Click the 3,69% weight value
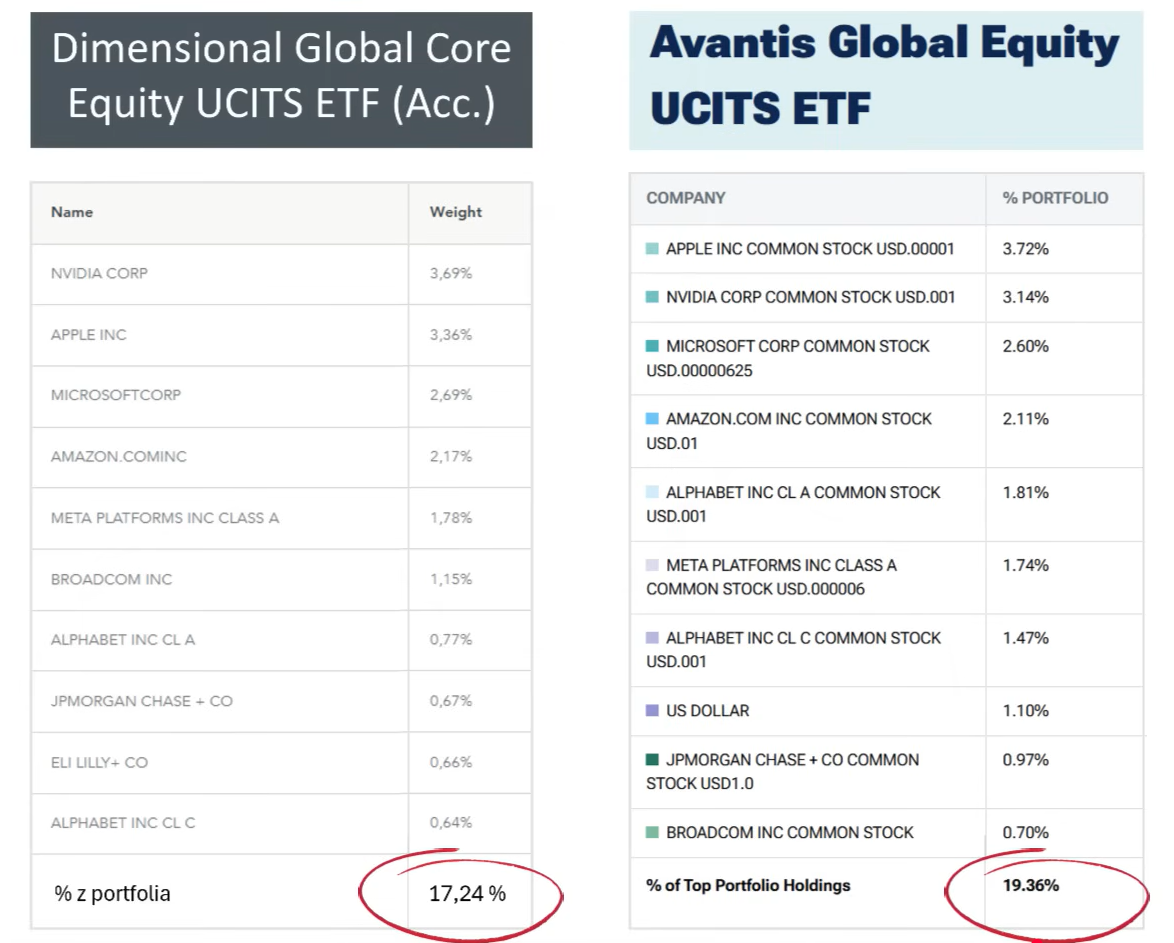The height and width of the screenshot is (943, 1174). [x=451, y=273]
